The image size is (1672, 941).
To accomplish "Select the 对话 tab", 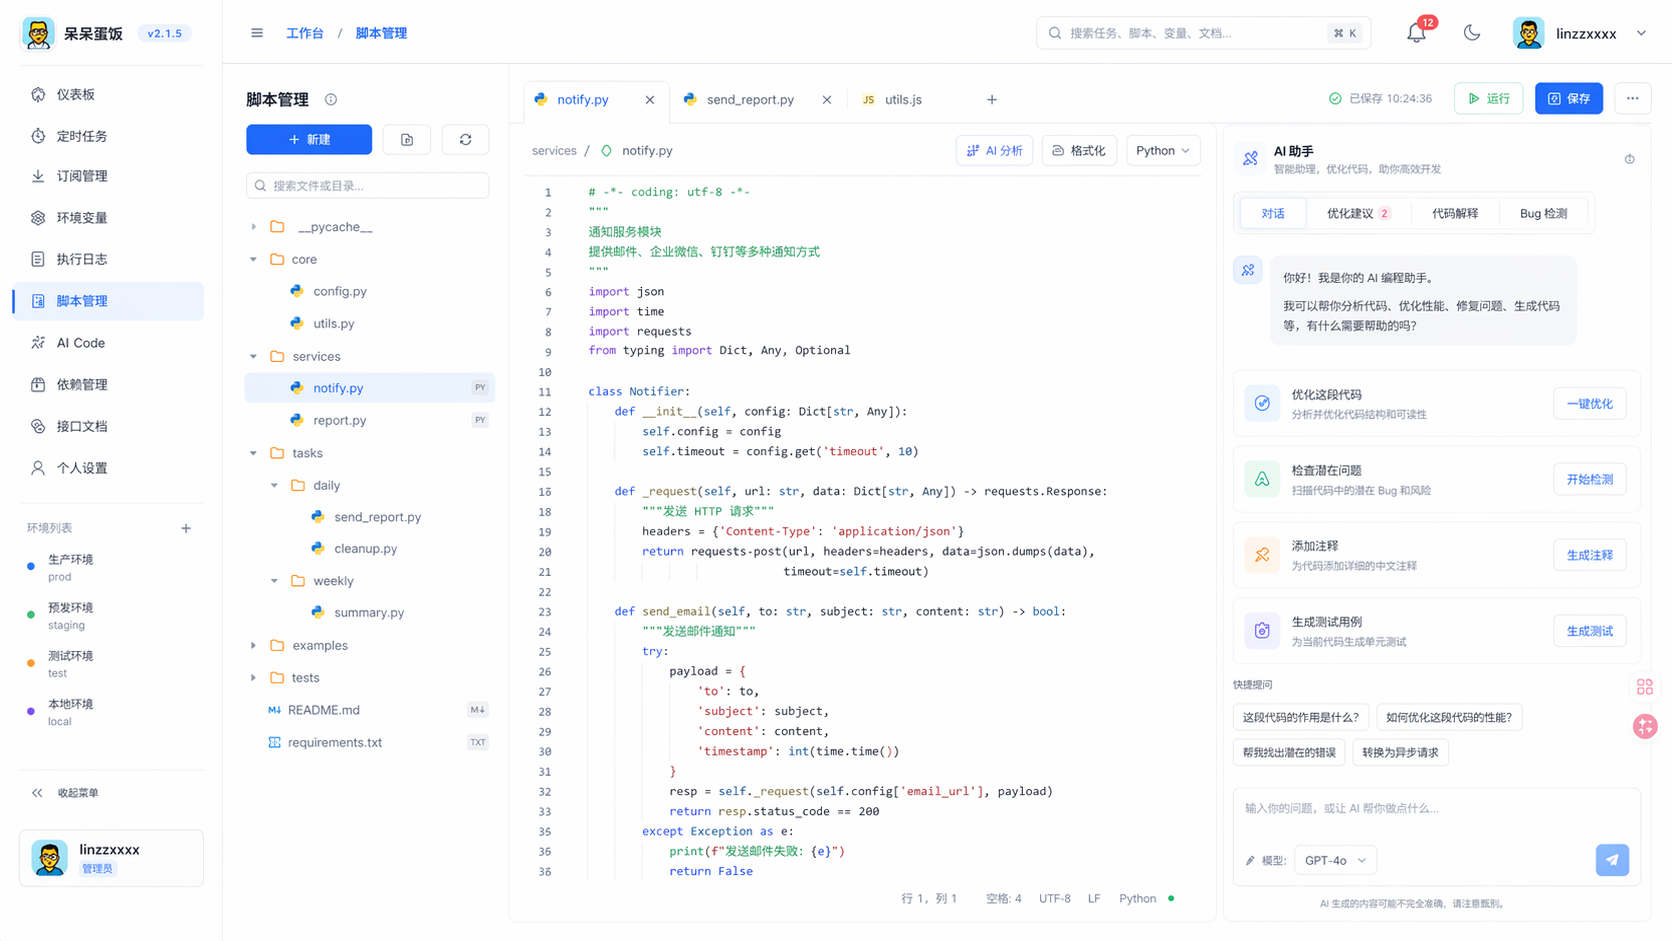I will [1272, 213].
